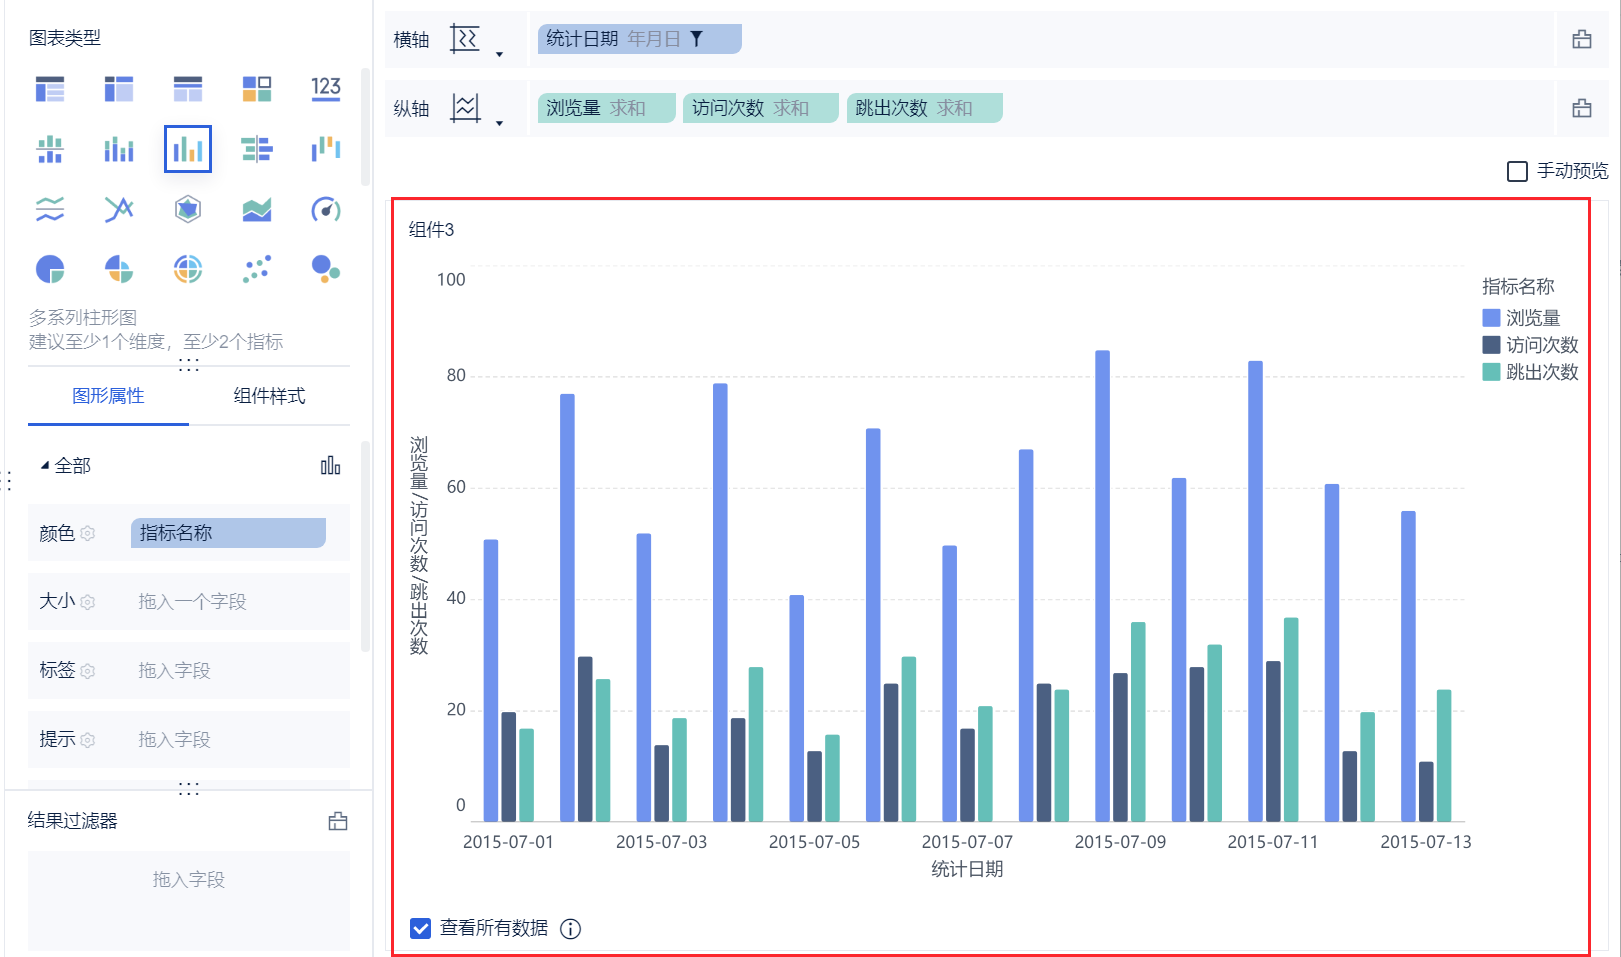The width and height of the screenshot is (1621, 957).
Task: Open the dropdown arrow beside the 纵轴 icon
Action: click(499, 124)
